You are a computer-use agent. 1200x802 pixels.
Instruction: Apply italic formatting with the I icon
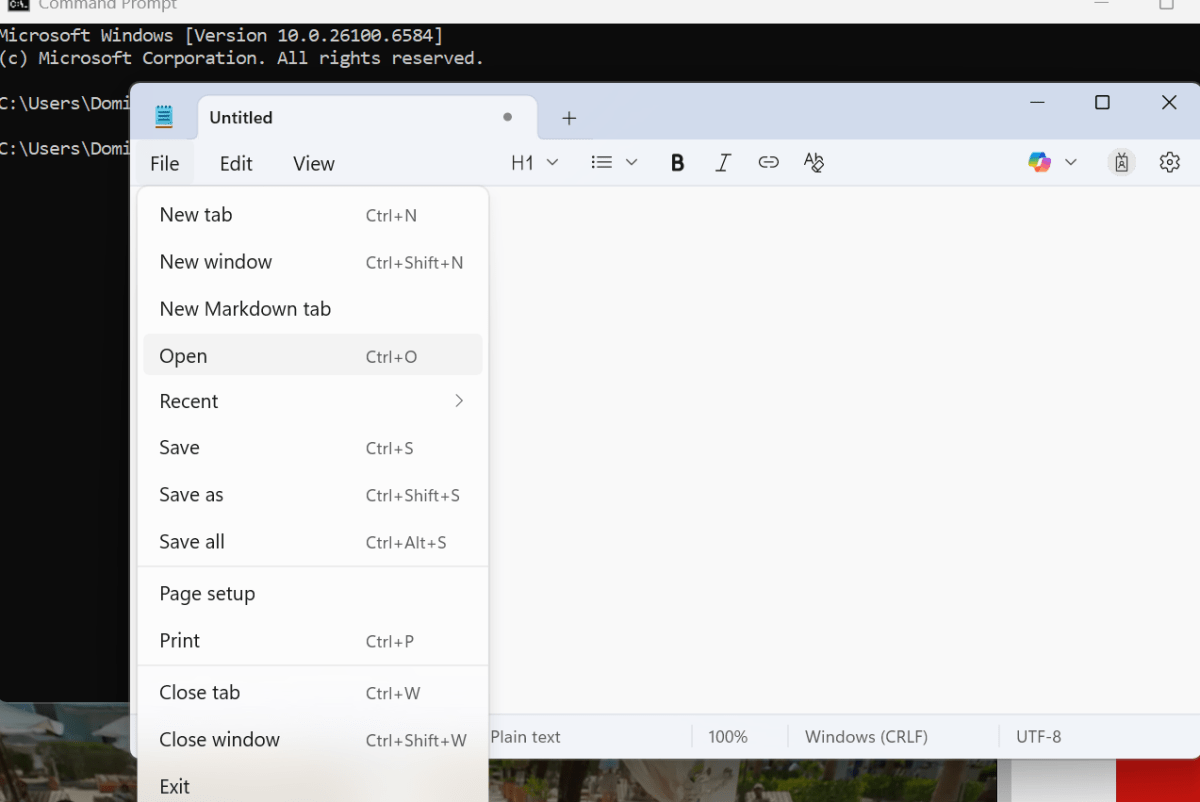[723, 163]
